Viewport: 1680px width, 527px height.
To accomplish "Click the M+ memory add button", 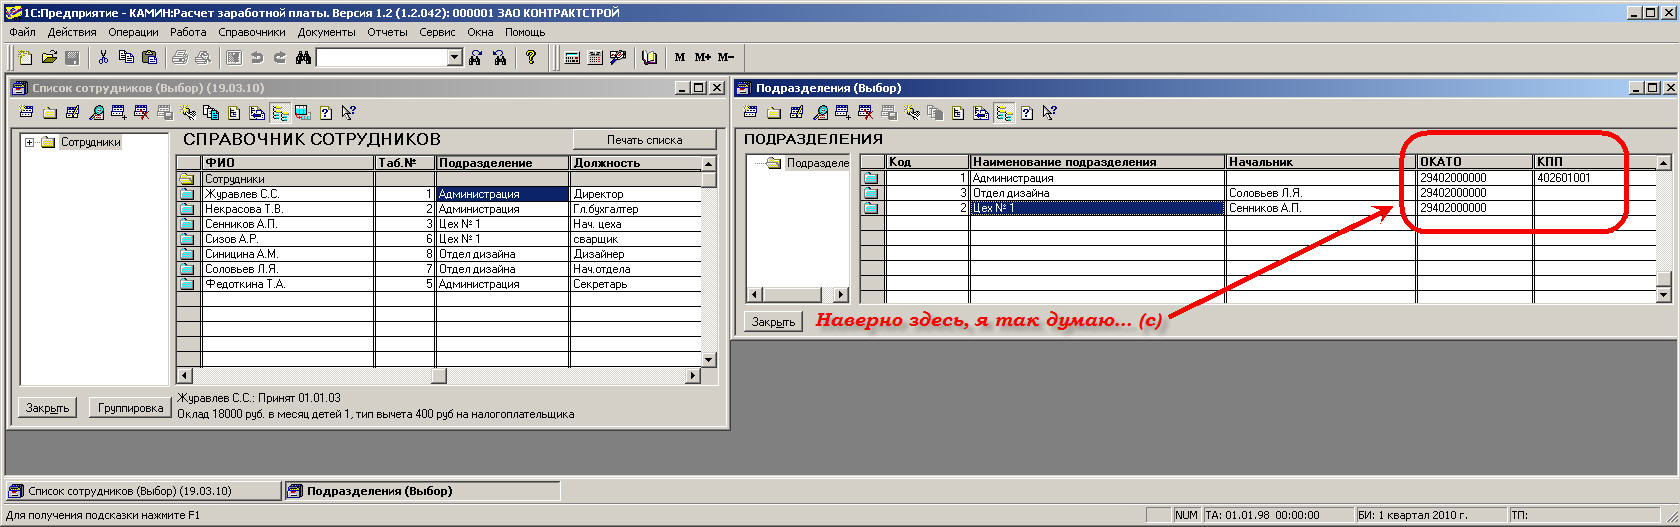I will [x=703, y=58].
